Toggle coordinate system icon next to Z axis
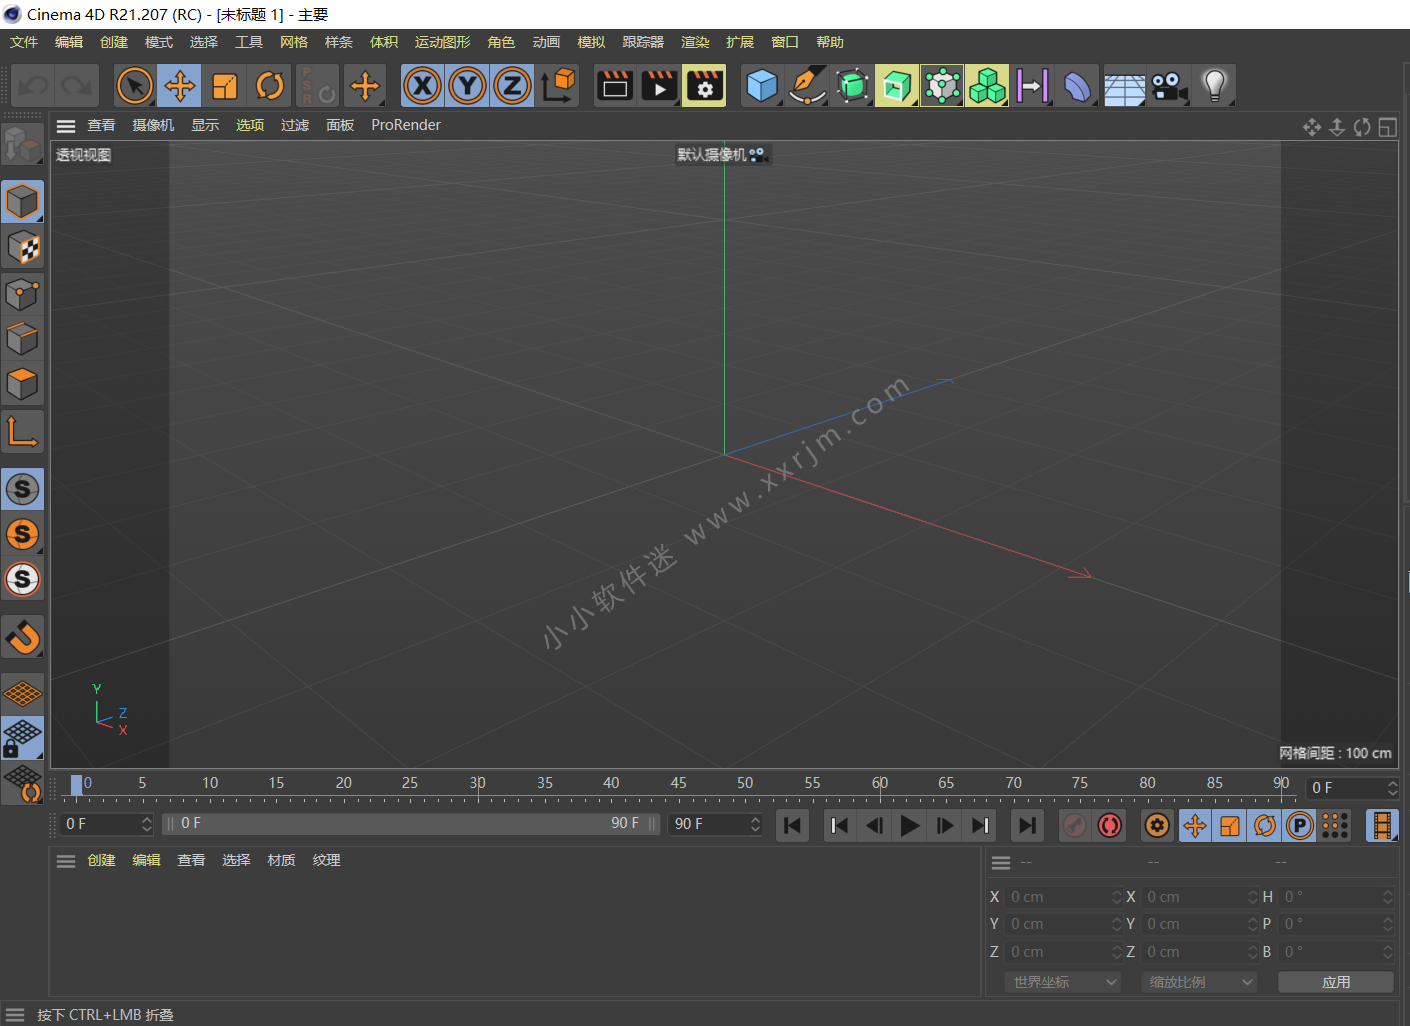Image resolution: width=1410 pixels, height=1026 pixels. [558, 86]
